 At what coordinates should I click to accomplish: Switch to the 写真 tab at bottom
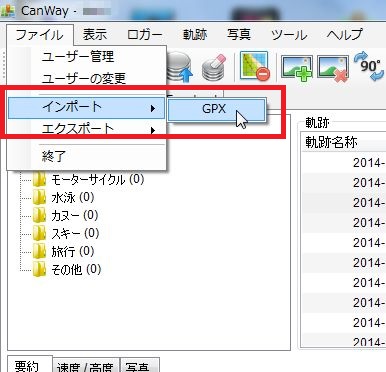tap(139, 365)
